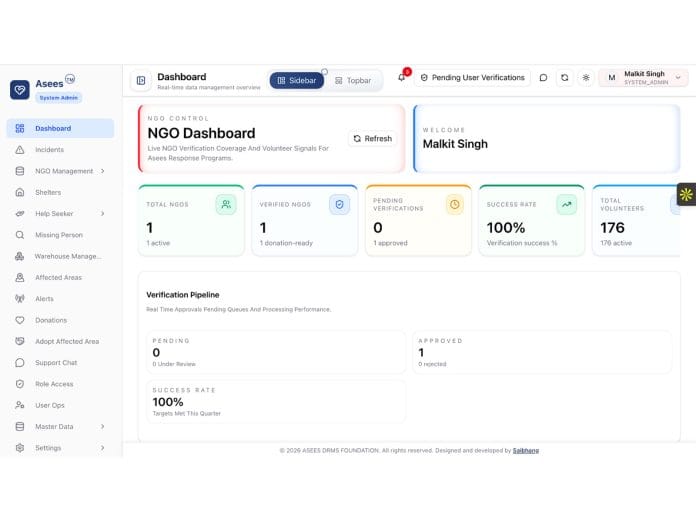This screenshot has height=522, width=696.
Task: Toggle the light theme sun icon
Action: coord(586,78)
